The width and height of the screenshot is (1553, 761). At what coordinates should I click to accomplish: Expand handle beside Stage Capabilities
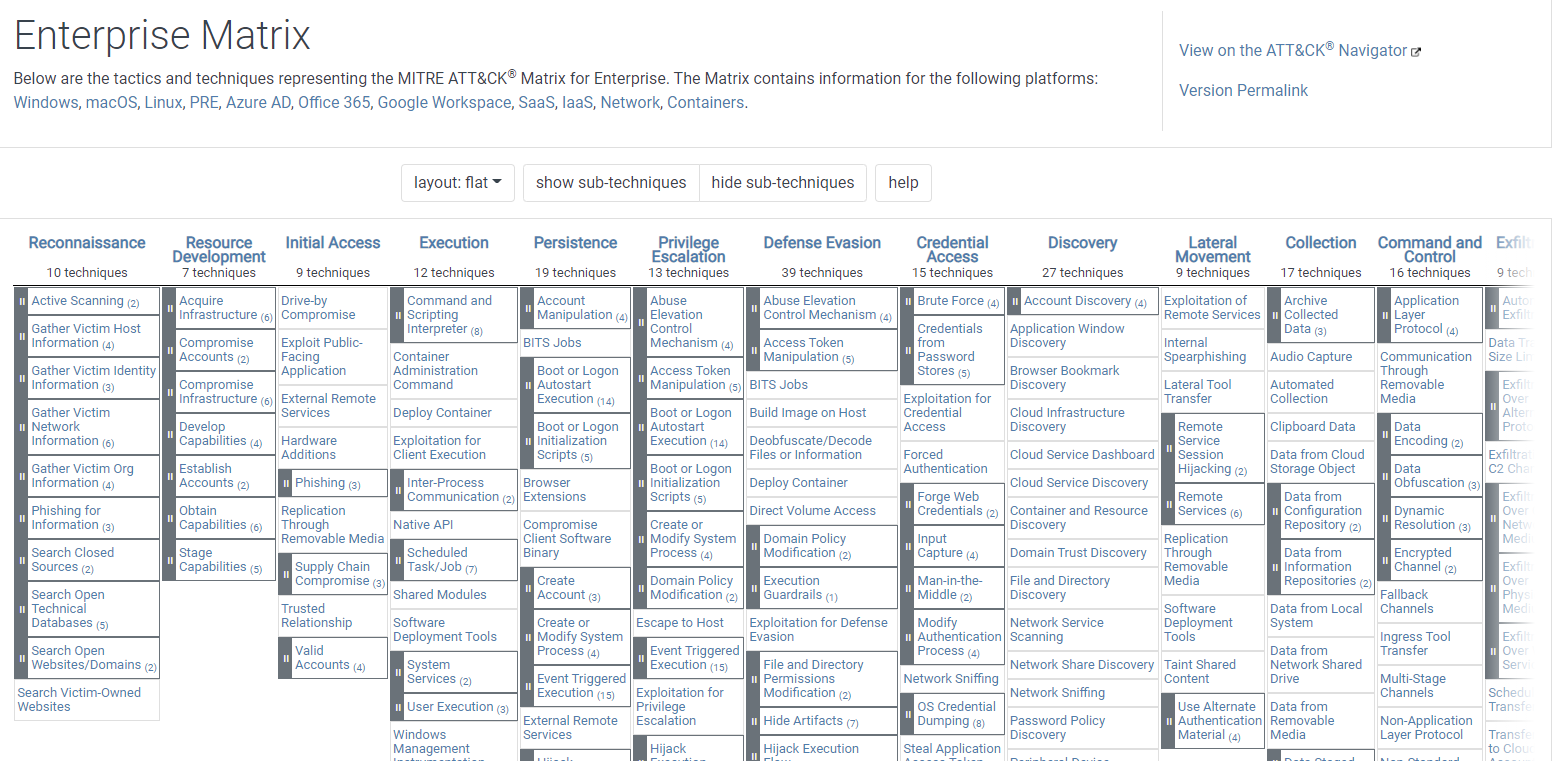[169, 560]
